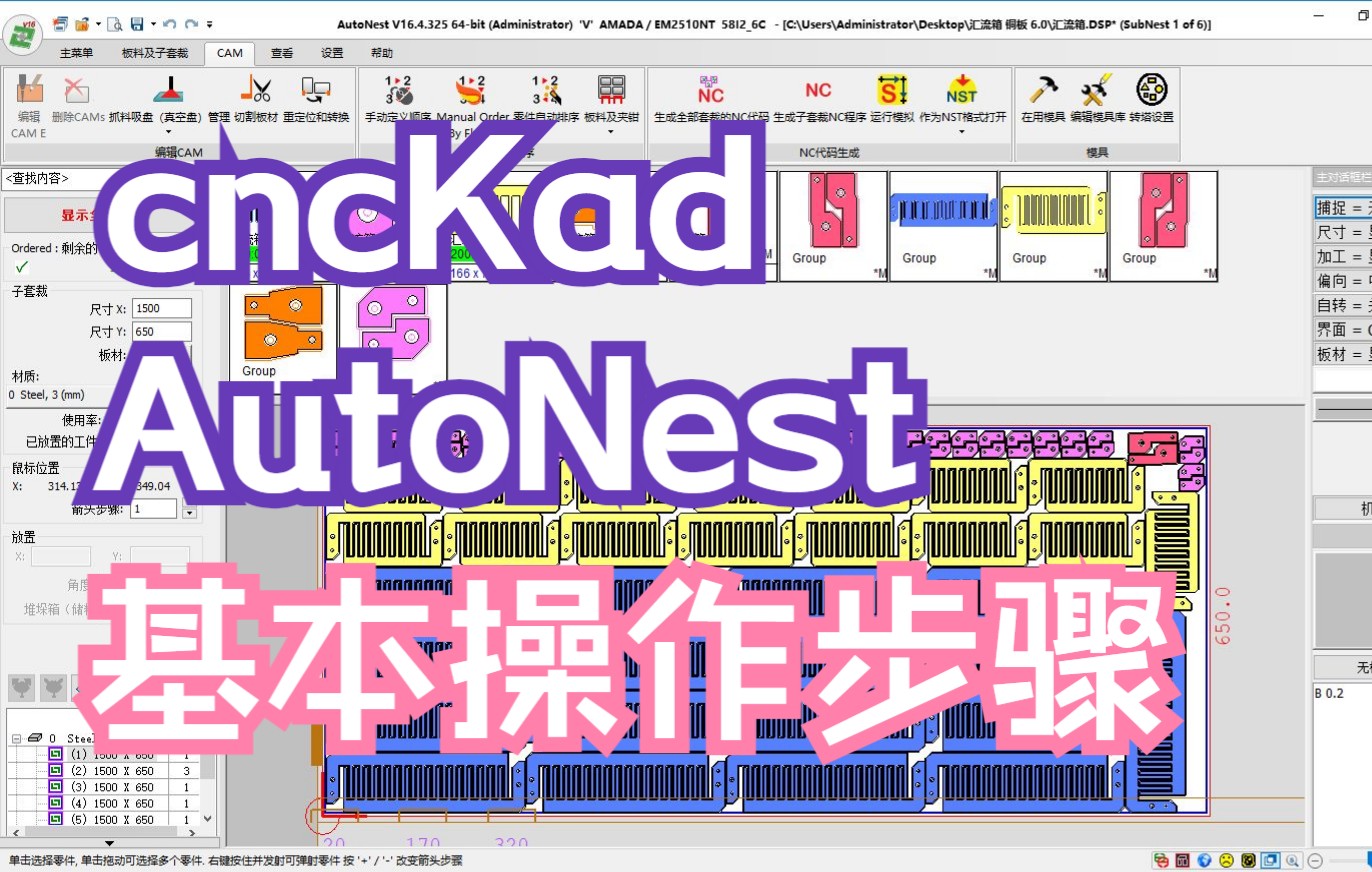1372x872 pixels.
Task: Click the stacked windows icon in quick access toolbar
Action: click(60, 22)
